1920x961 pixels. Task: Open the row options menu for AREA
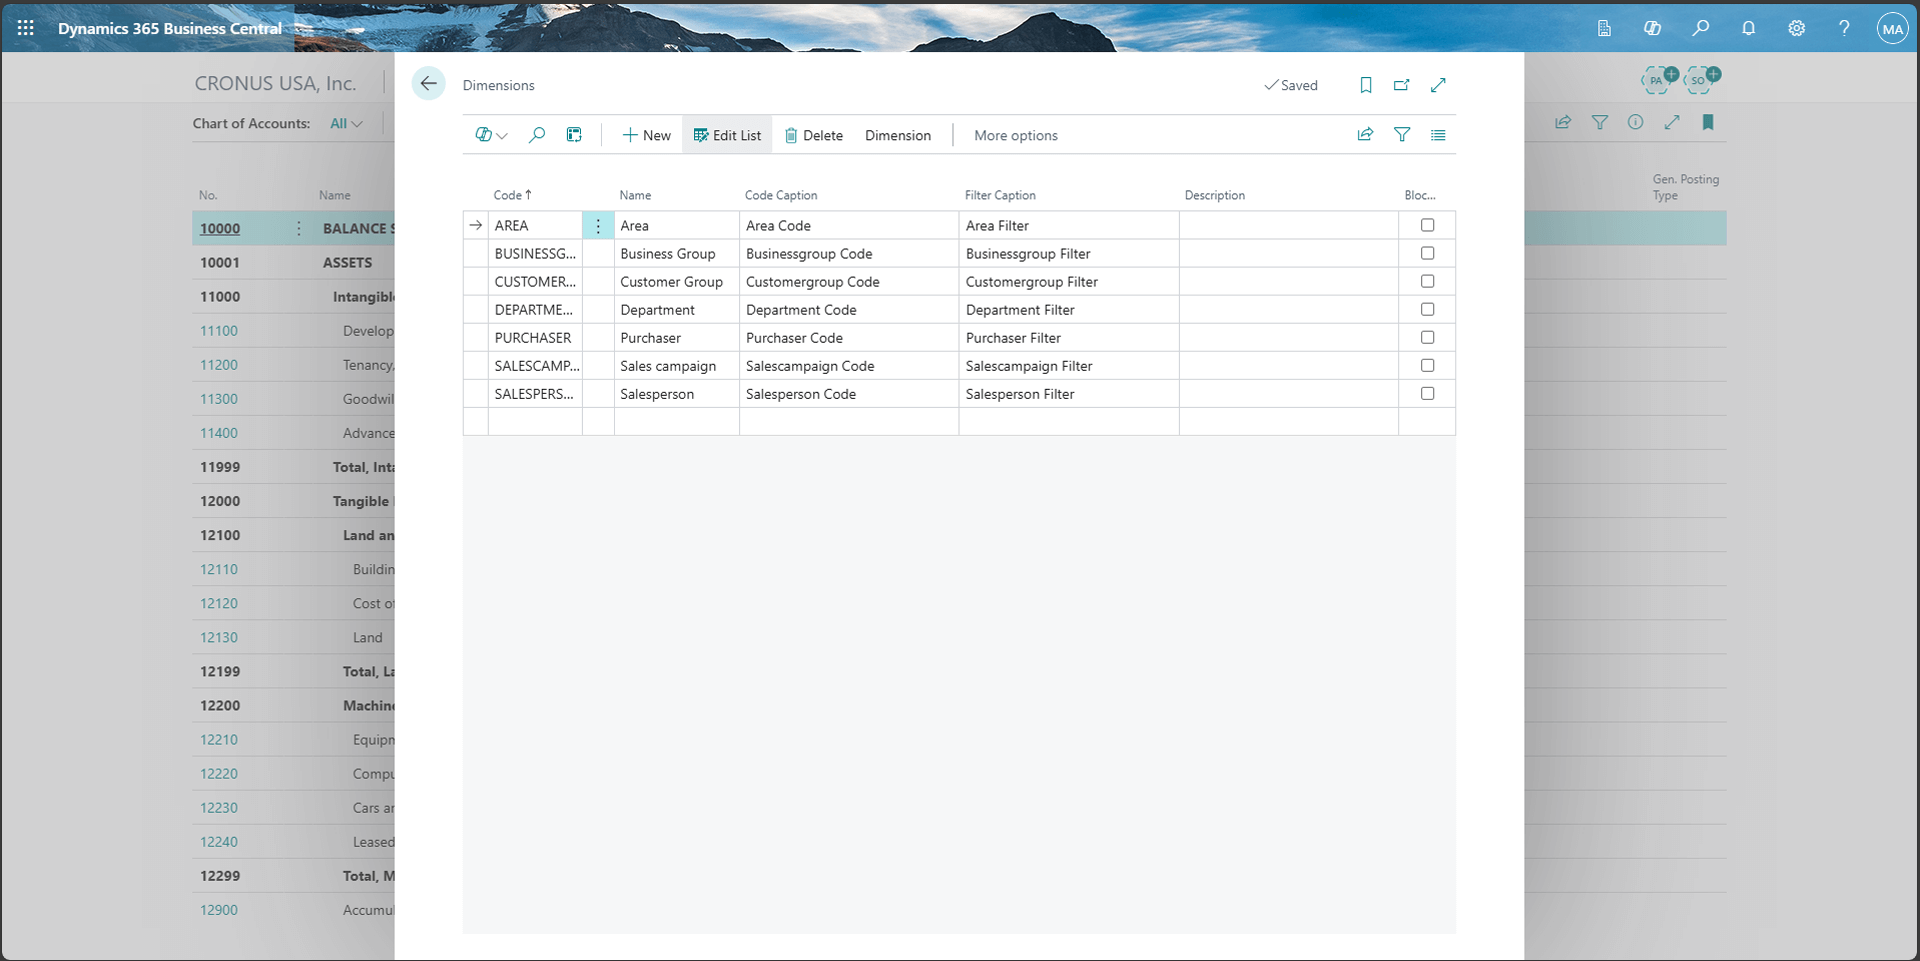597,225
